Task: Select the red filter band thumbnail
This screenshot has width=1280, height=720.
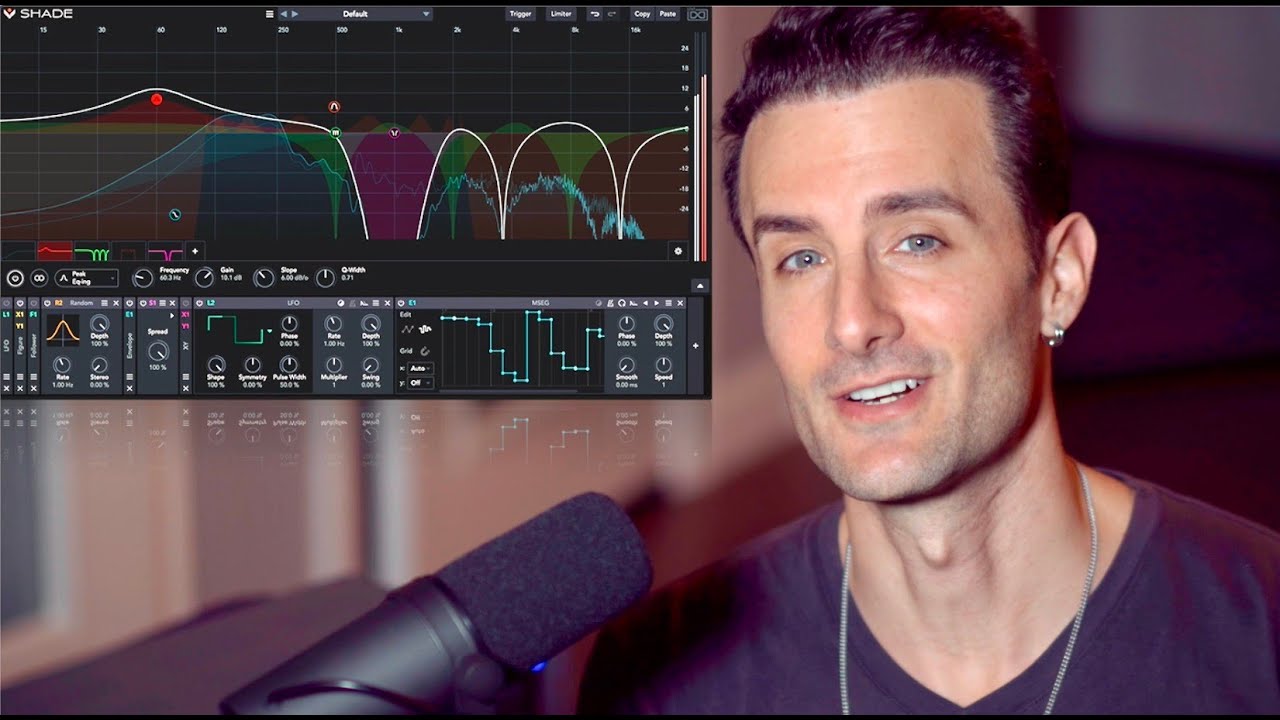Action: (x=55, y=251)
